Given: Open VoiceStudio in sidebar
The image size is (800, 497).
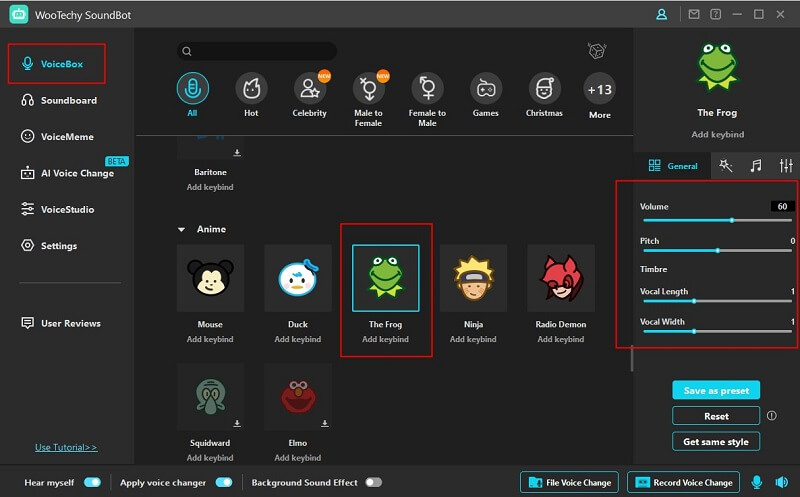Looking at the screenshot, I should tap(57, 209).
